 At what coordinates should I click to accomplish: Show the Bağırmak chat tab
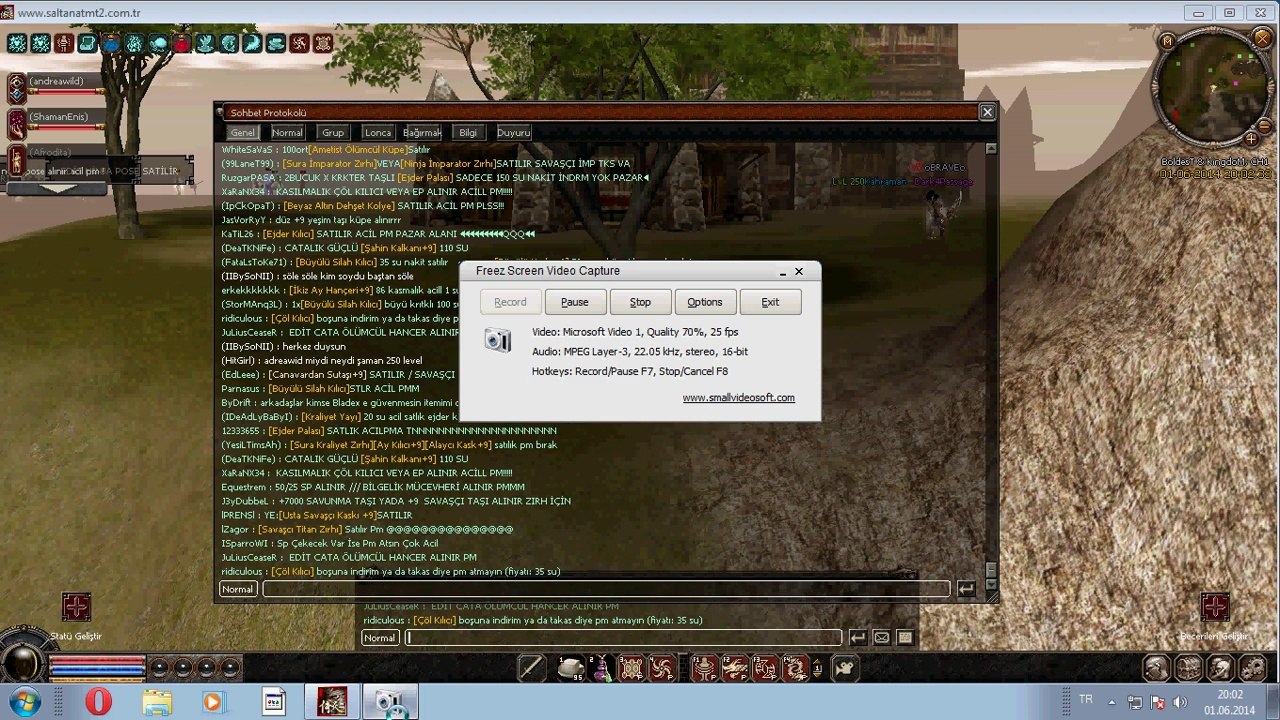click(x=422, y=132)
